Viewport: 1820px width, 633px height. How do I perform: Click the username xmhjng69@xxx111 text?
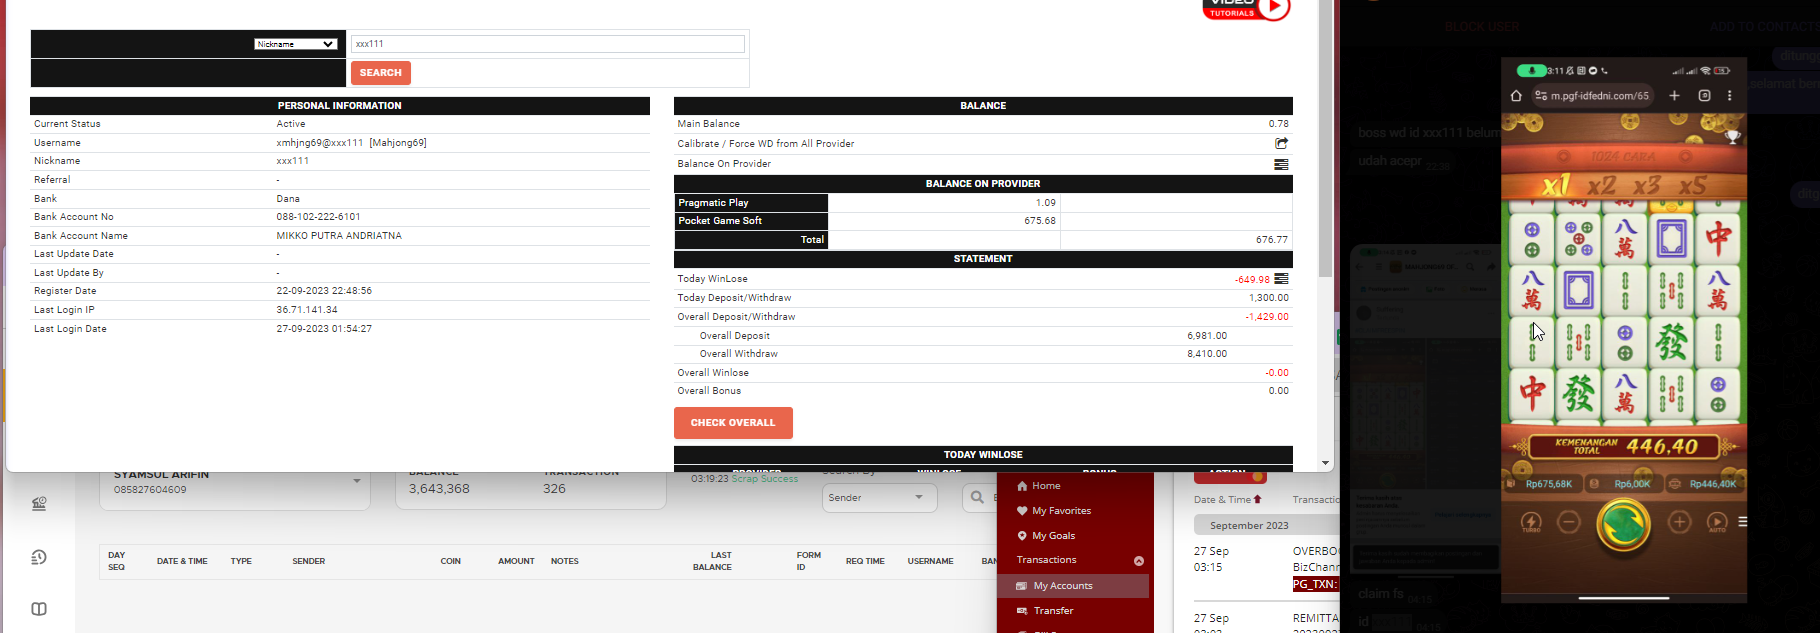pos(320,143)
